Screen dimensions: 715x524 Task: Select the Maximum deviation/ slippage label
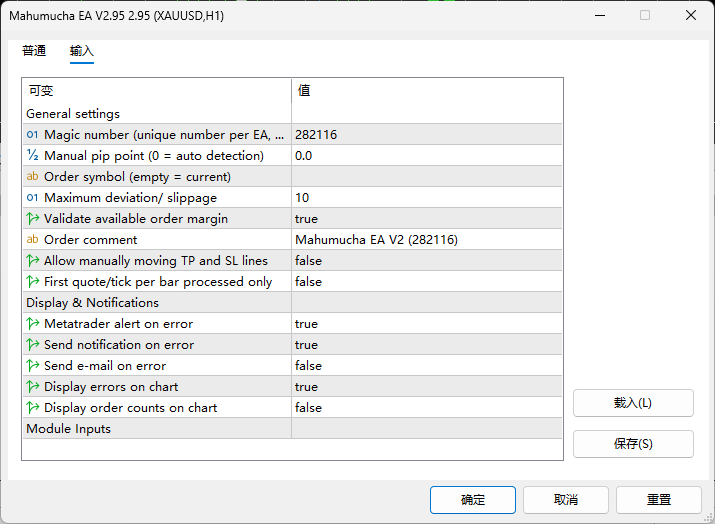(x=130, y=197)
